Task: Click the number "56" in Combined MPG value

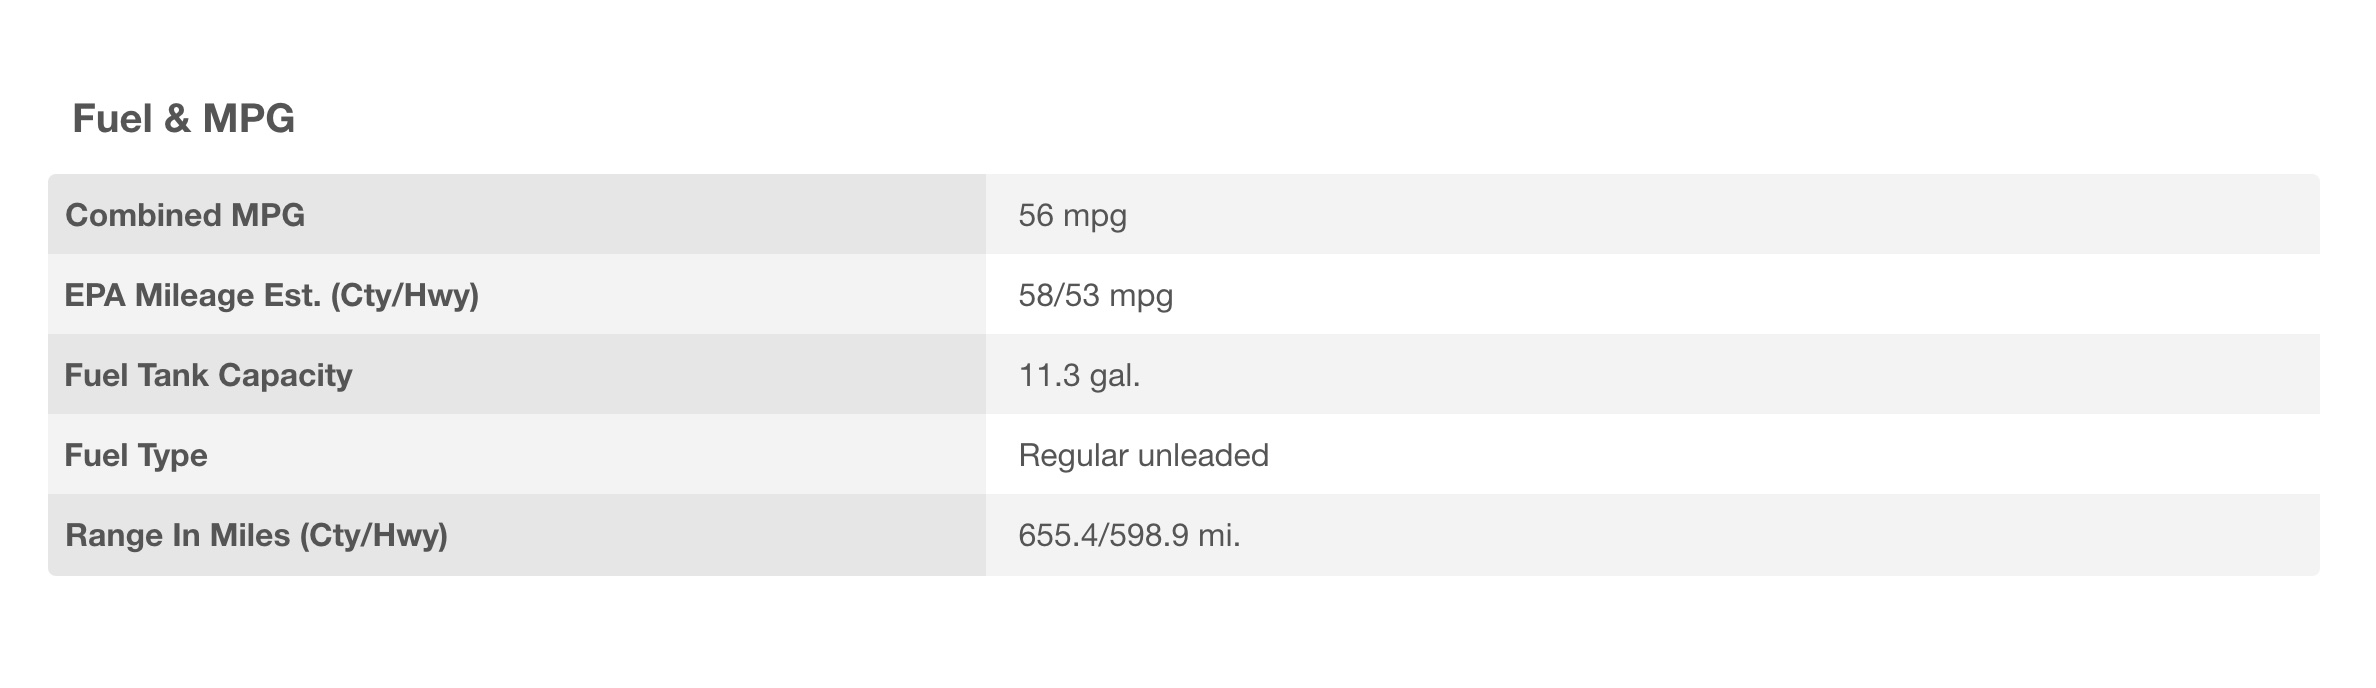Action: [x=1036, y=215]
